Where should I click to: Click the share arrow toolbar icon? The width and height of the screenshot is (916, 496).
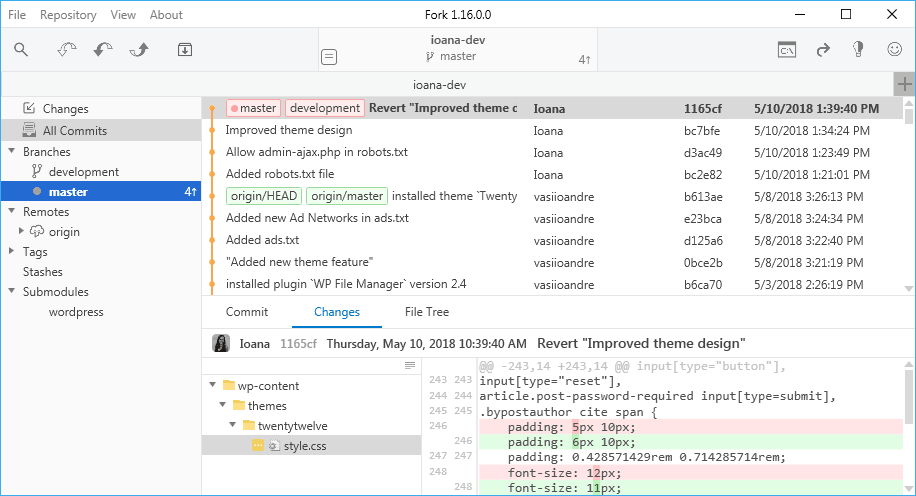click(x=823, y=50)
